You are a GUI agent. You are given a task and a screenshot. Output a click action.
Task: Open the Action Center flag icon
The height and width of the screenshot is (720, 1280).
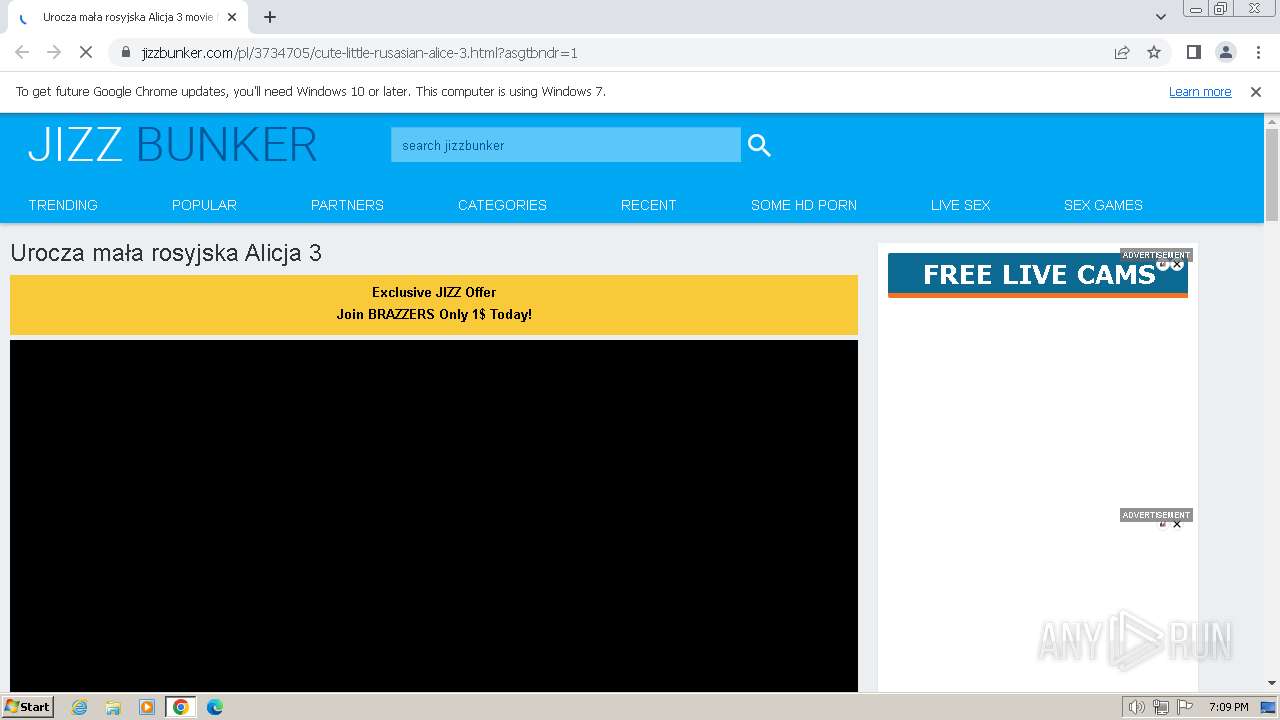[1185, 707]
